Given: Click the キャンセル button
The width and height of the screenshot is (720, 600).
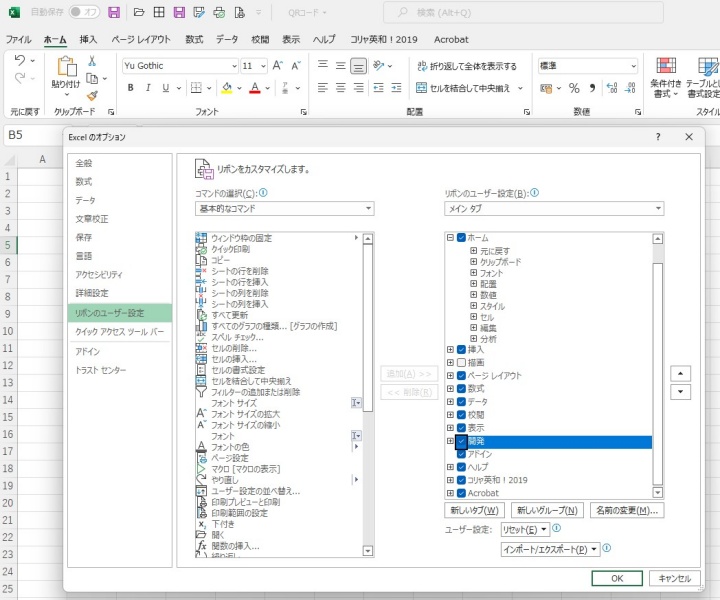Looking at the screenshot, I should pos(675,578).
